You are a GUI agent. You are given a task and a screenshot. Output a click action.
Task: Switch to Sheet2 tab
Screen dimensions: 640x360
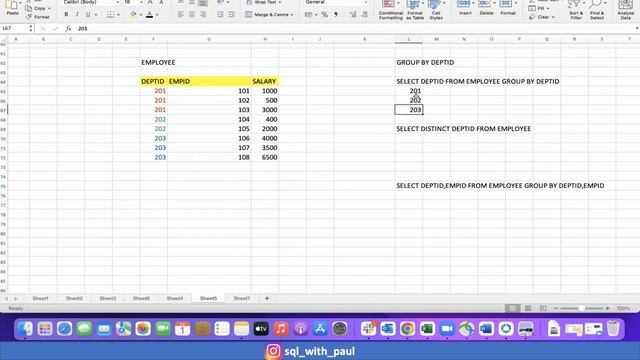74,299
